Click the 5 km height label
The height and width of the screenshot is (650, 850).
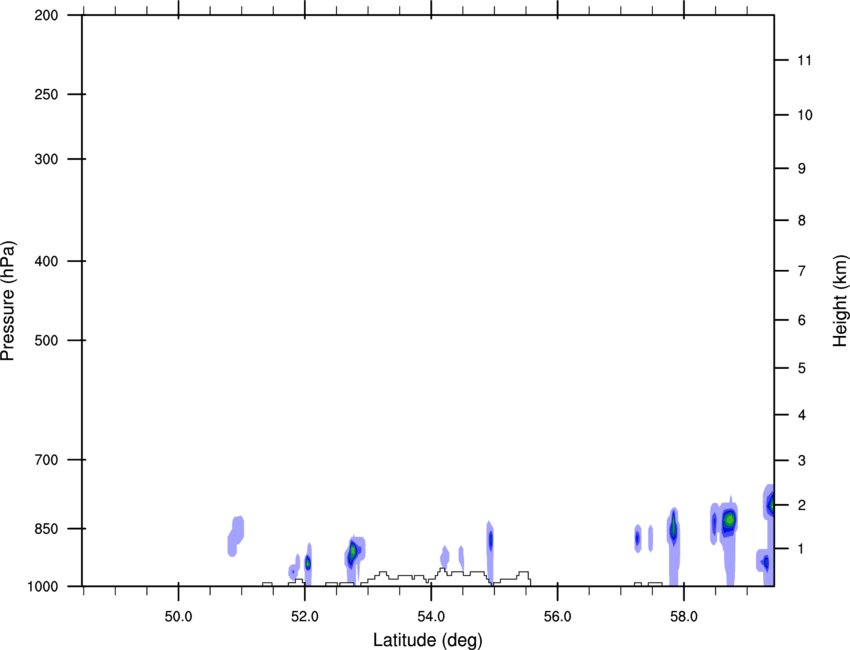coord(802,369)
